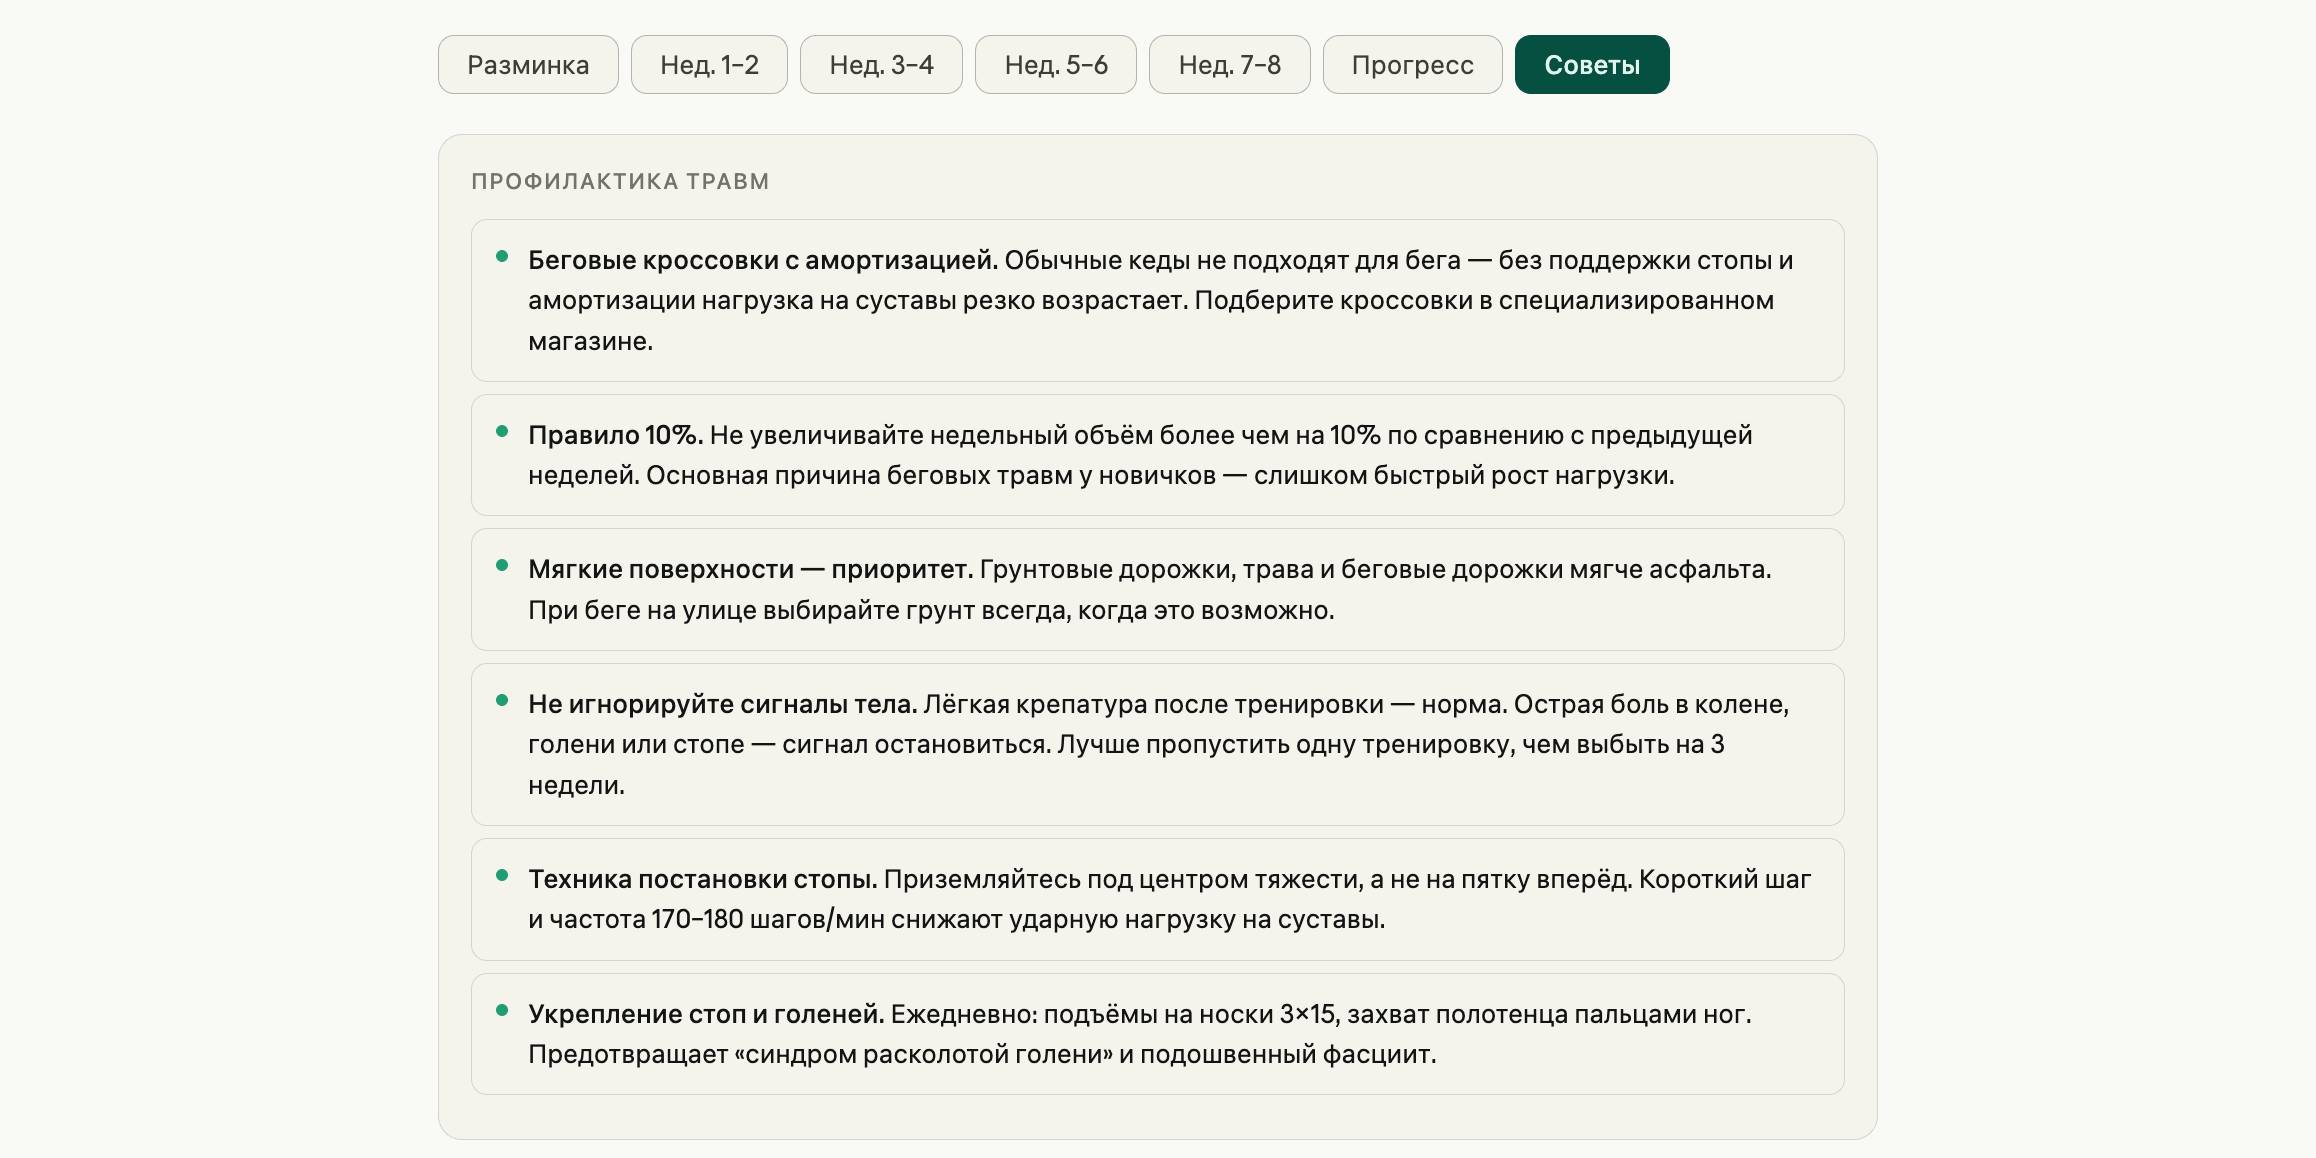Click green bullet beside Беговые кроссовки tip
This screenshot has width=2316, height=1158.
coord(502,257)
